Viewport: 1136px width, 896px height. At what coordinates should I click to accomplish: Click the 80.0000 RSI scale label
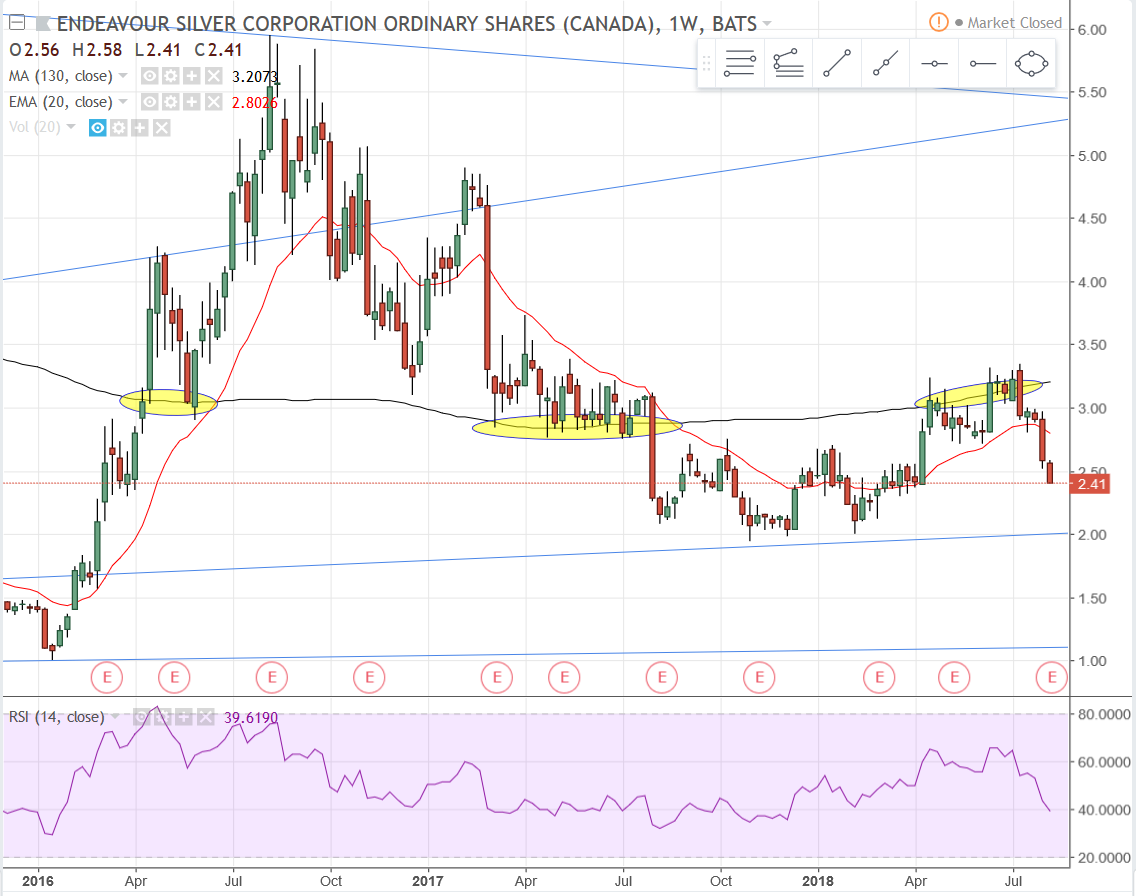tap(1104, 714)
